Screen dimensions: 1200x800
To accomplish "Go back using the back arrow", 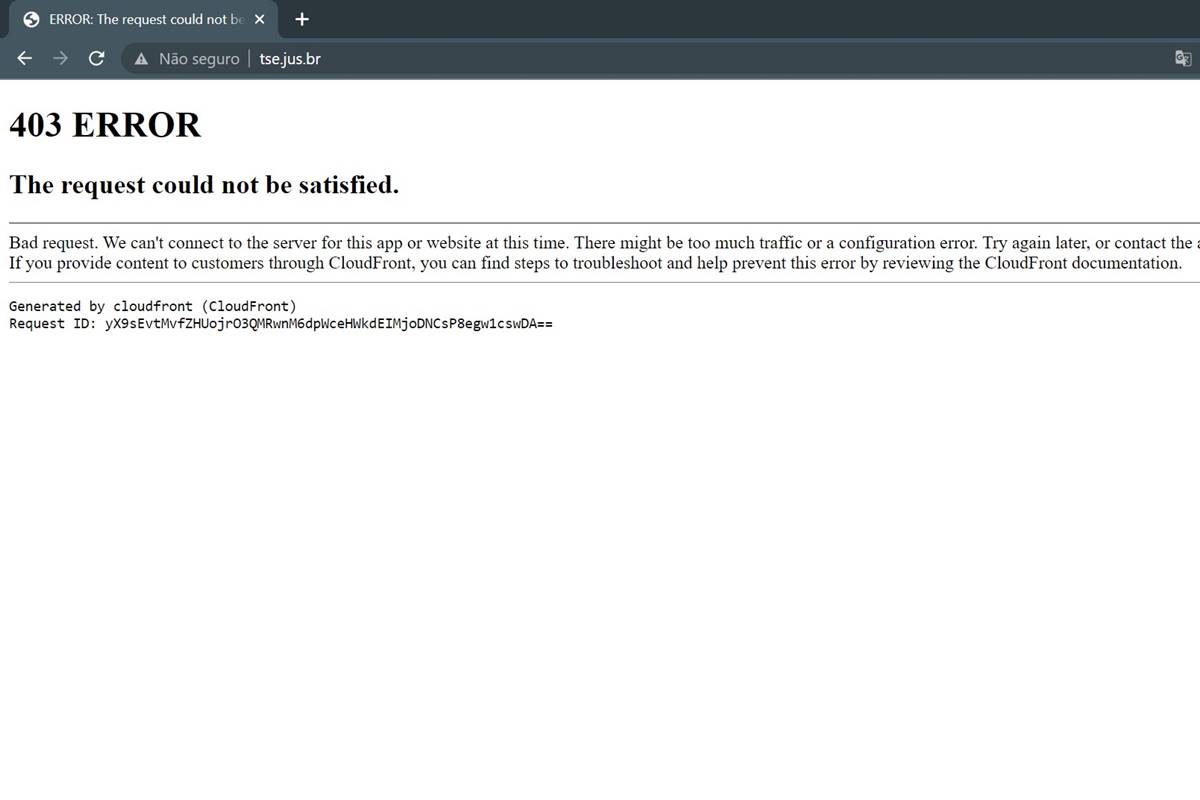I will click(25, 58).
